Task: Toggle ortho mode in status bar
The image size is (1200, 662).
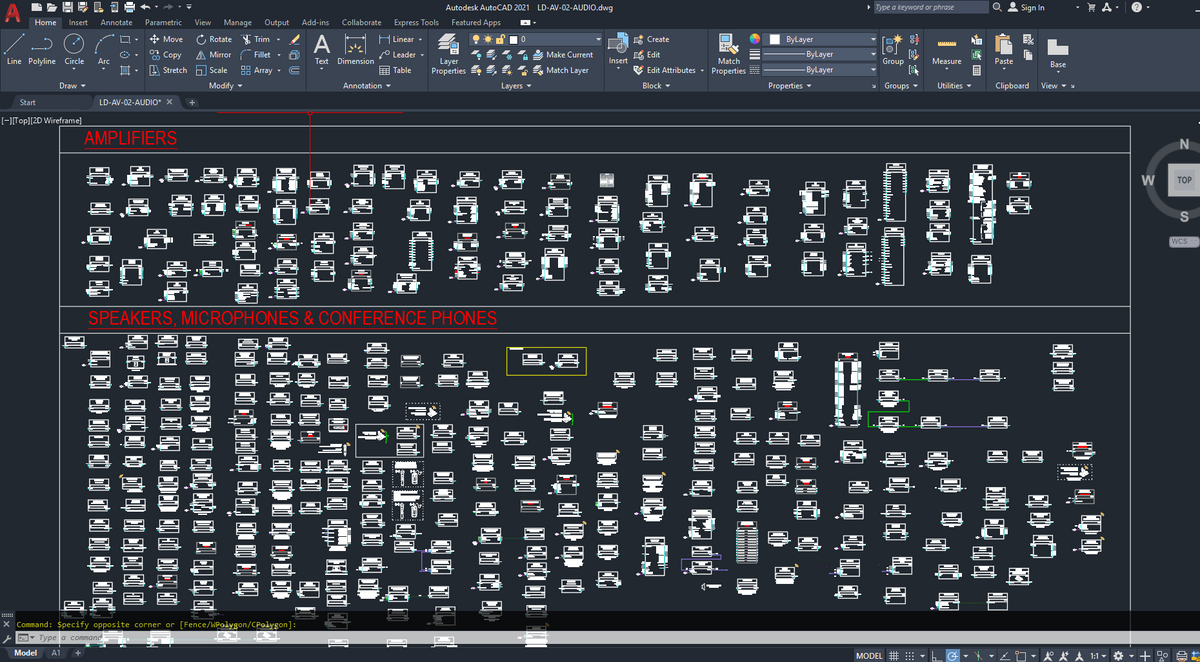Action: [x=935, y=655]
